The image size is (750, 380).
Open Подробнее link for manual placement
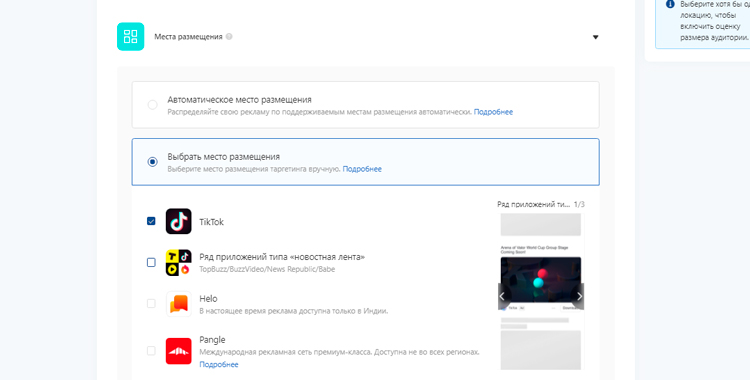tap(362, 169)
